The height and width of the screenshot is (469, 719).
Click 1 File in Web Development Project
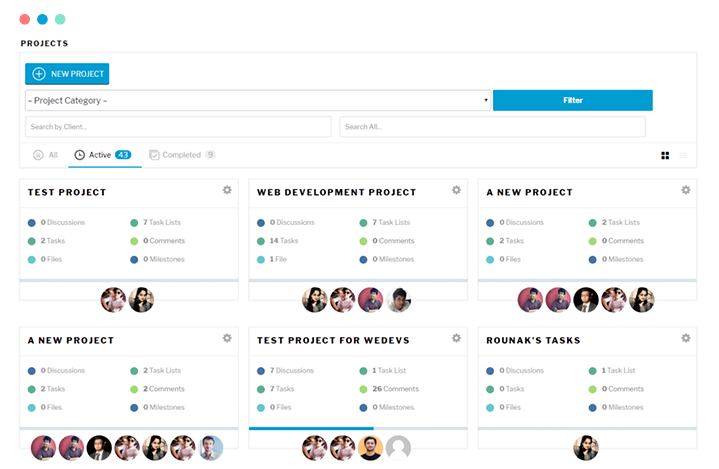click(278, 259)
